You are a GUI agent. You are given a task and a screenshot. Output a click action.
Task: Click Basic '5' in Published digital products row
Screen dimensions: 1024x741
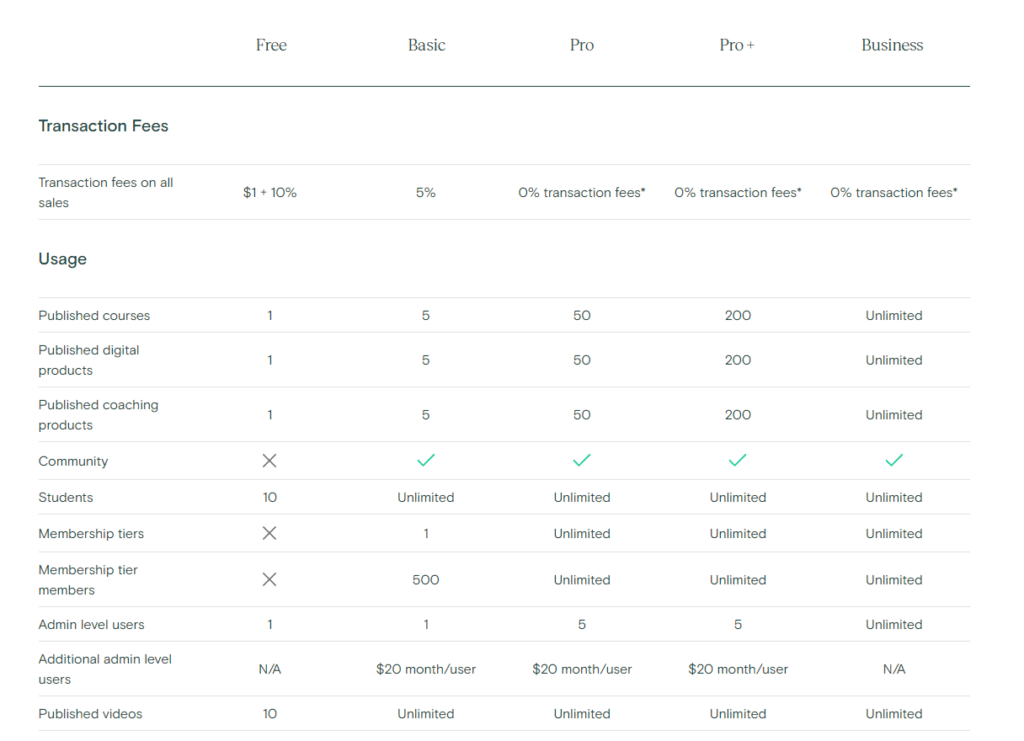pos(426,360)
